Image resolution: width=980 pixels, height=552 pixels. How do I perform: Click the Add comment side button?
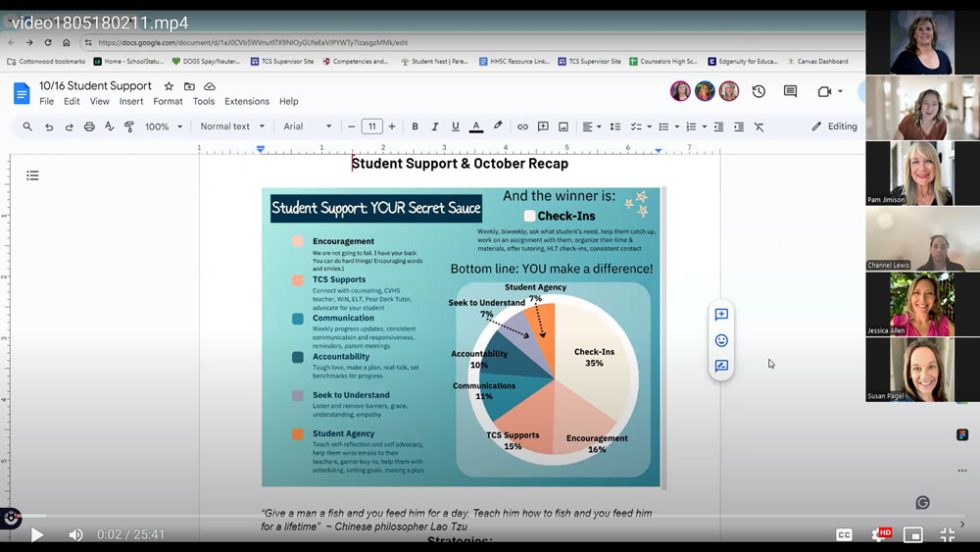tap(721, 314)
